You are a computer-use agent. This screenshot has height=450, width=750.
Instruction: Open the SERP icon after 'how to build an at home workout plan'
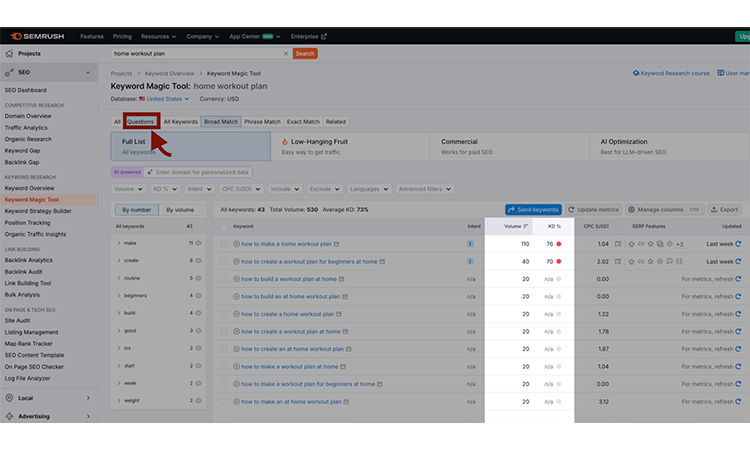pos(345,296)
